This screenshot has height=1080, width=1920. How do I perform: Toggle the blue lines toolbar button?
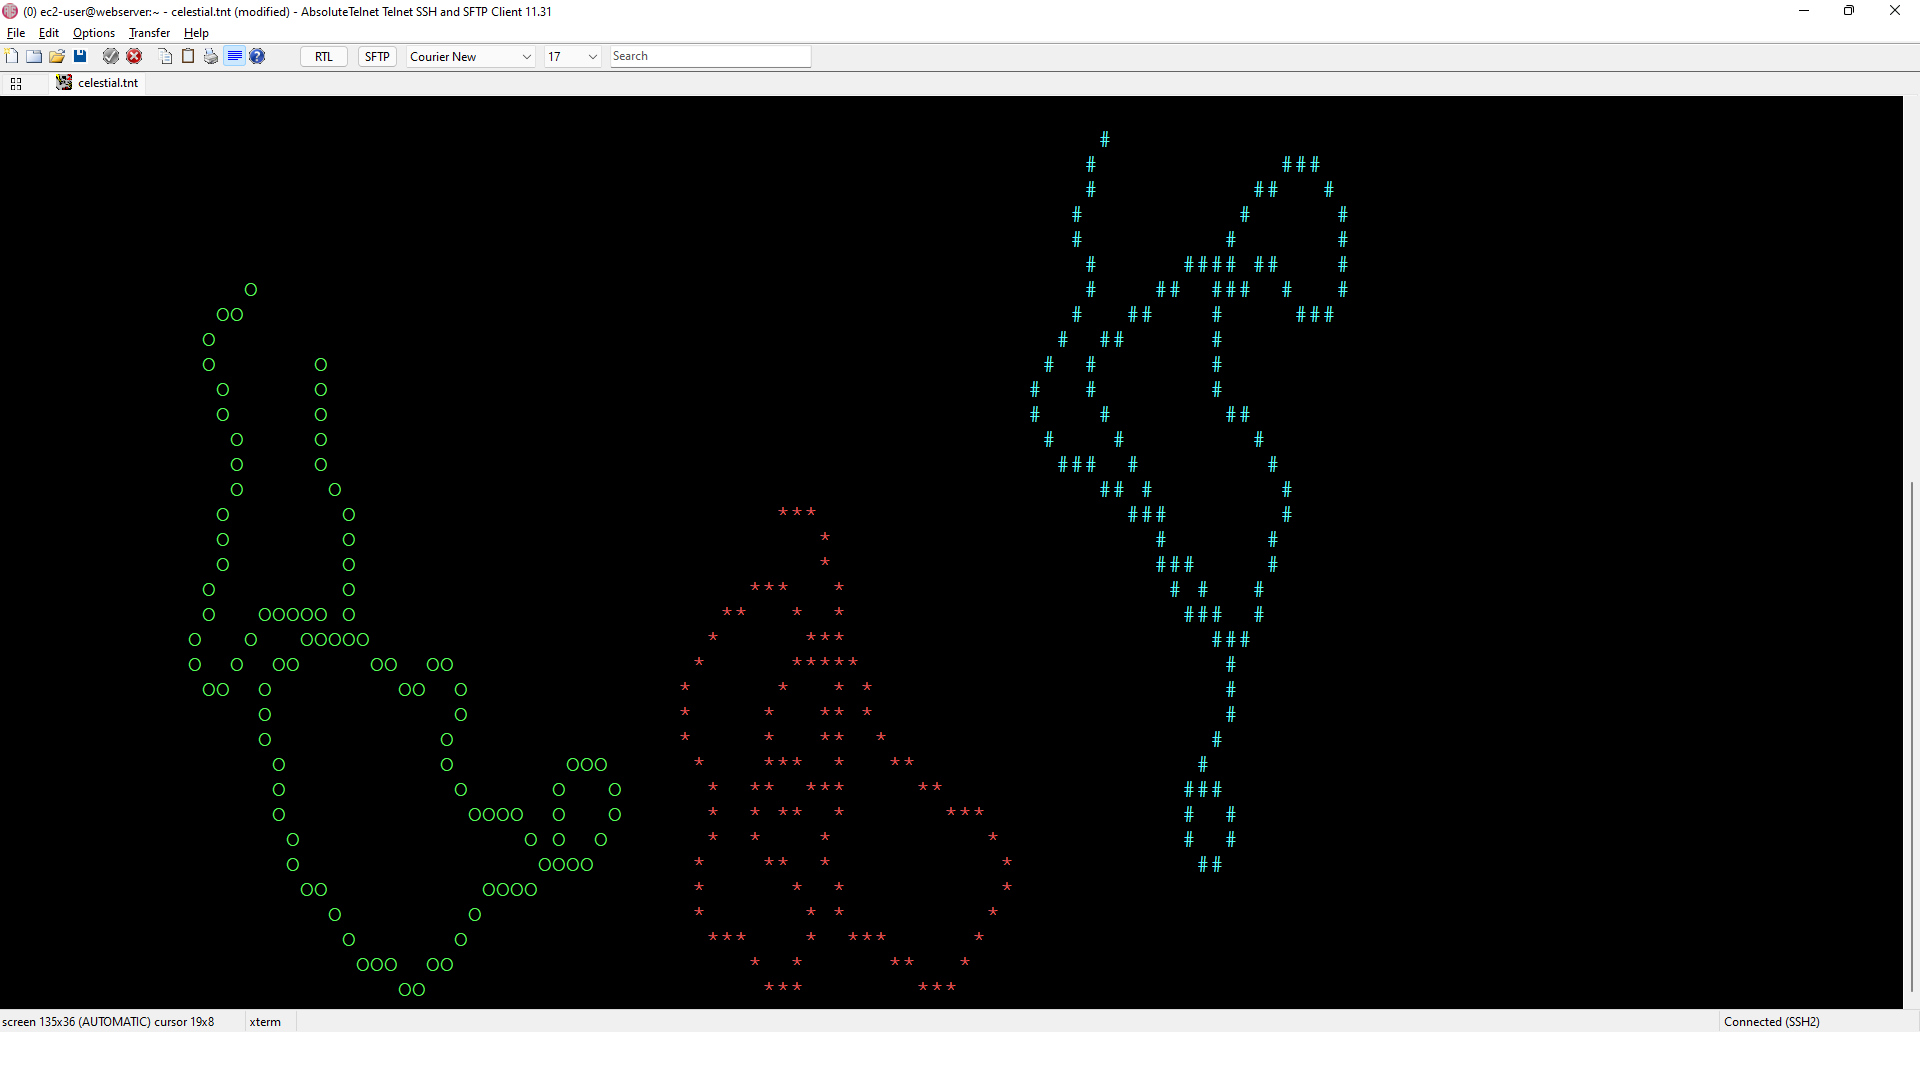click(x=234, y=56)
